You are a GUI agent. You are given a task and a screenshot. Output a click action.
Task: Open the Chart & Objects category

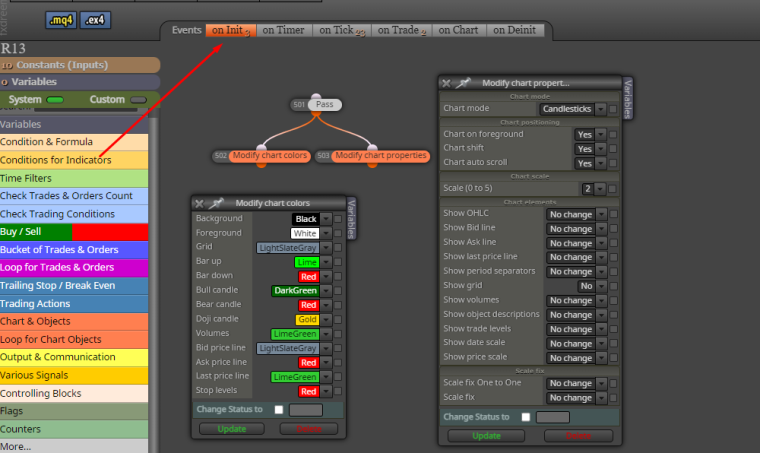click(74, 321)
